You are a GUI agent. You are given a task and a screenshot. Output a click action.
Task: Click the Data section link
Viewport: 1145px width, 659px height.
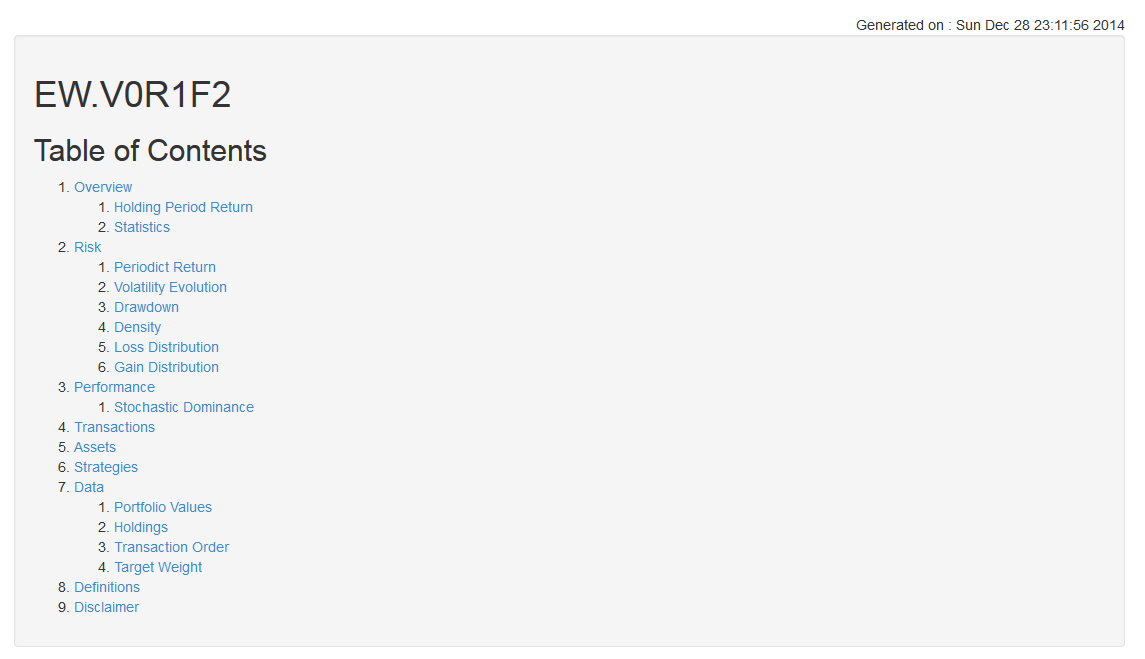[x=89, y=487]
